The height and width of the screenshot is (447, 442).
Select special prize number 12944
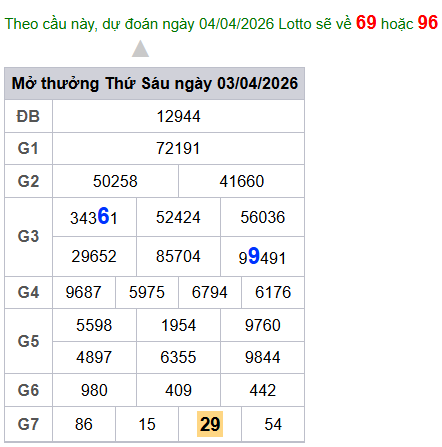(178, 116)
